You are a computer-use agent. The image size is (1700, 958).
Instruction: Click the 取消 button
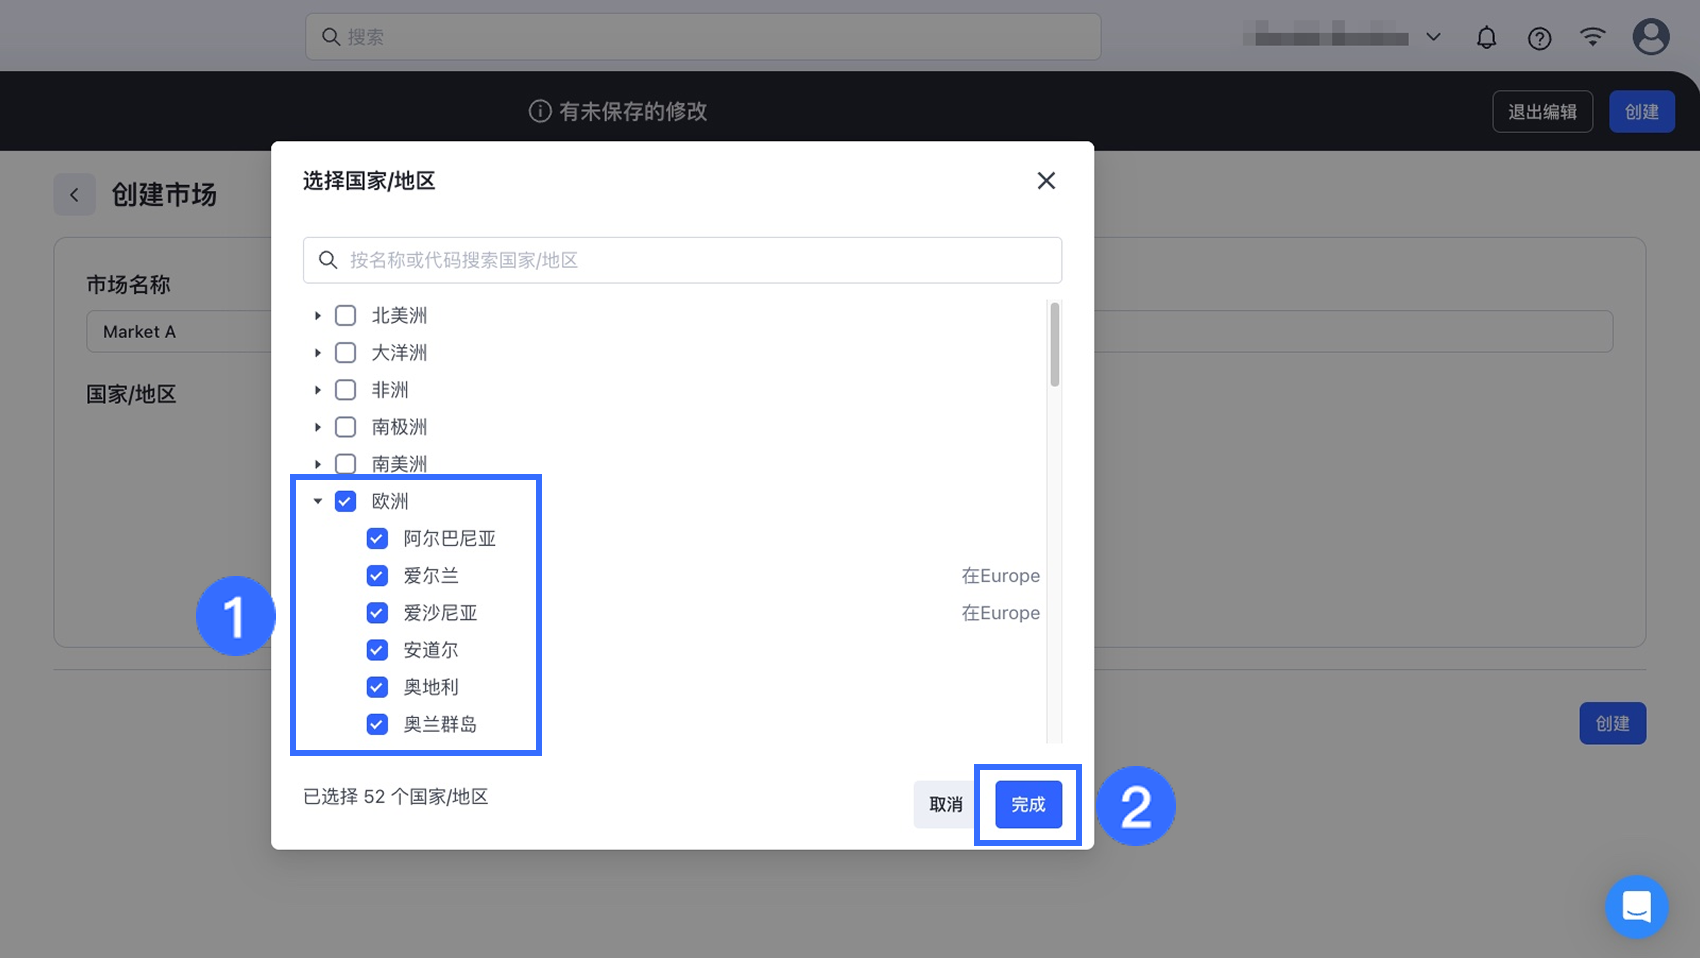click(x=945, y=805)
